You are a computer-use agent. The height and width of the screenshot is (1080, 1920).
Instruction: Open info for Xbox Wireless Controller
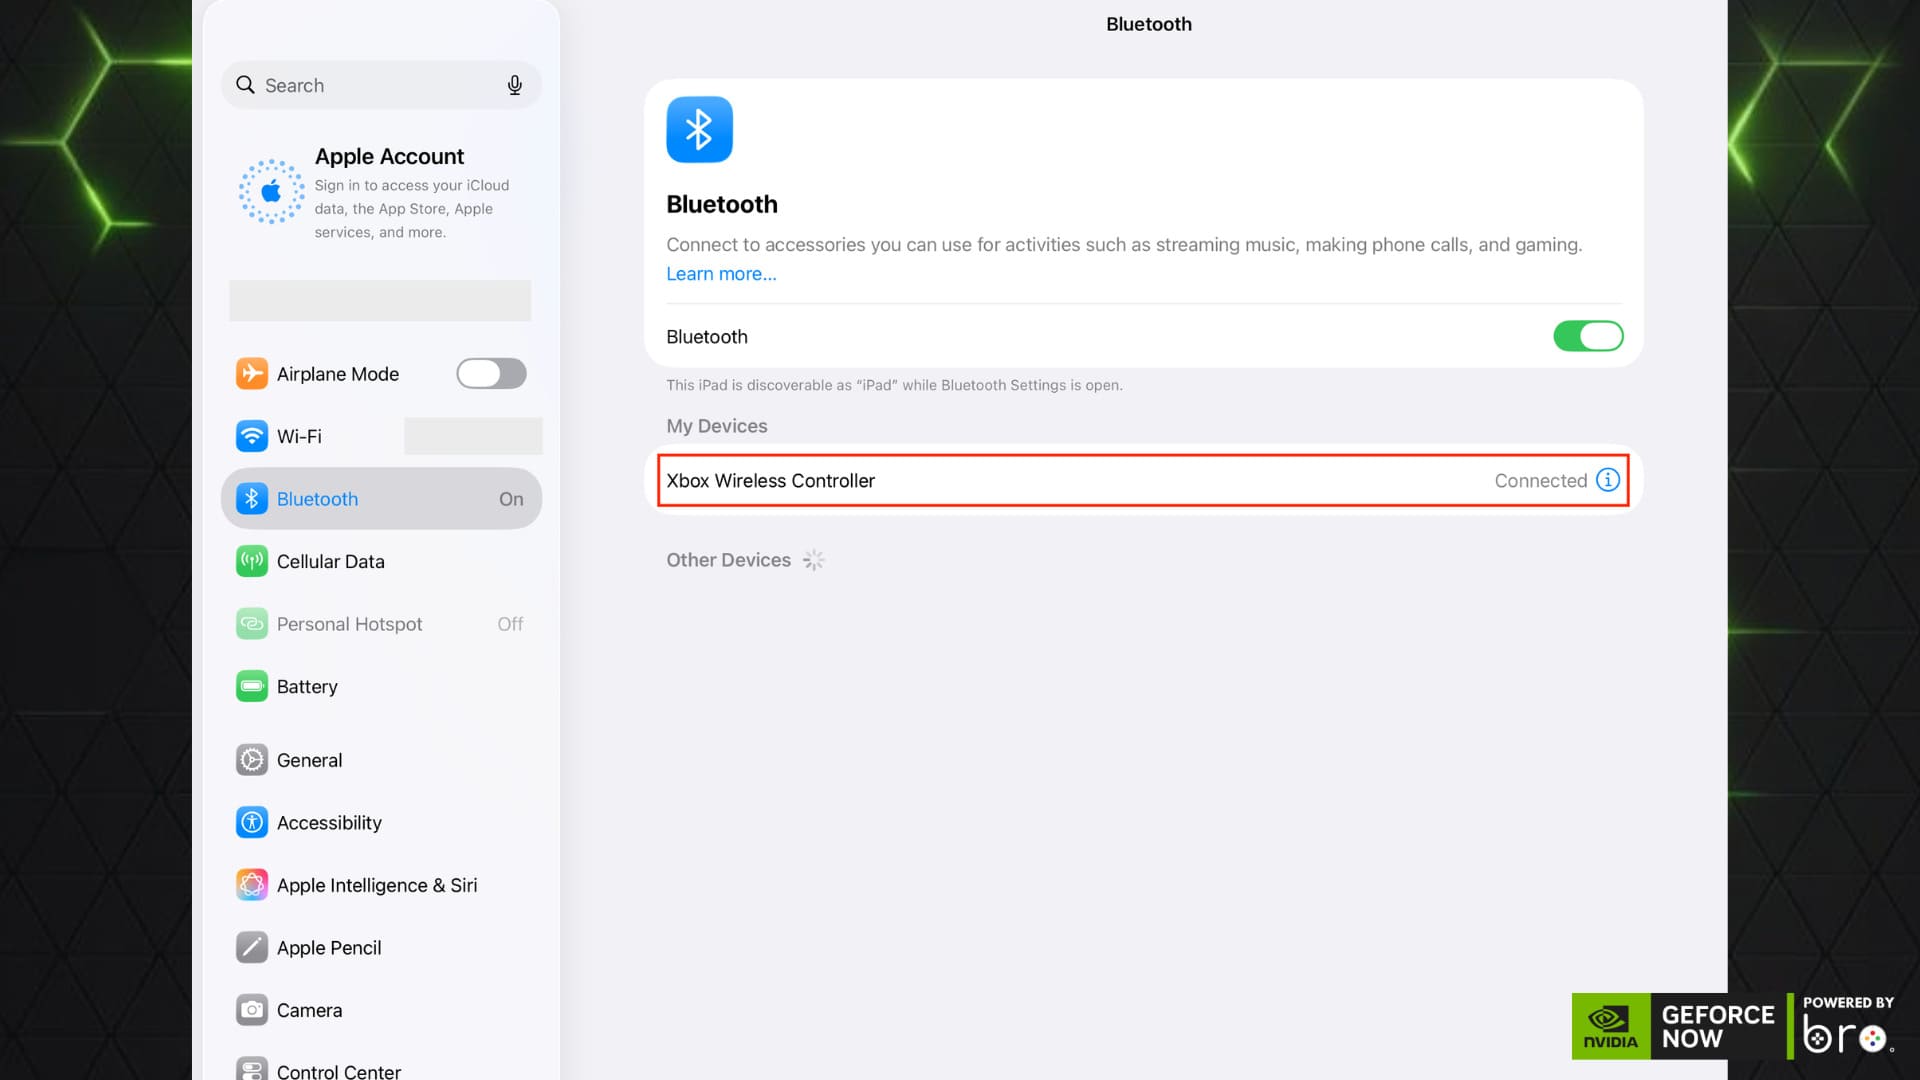pyautogui.click(x=1608, y=480)
